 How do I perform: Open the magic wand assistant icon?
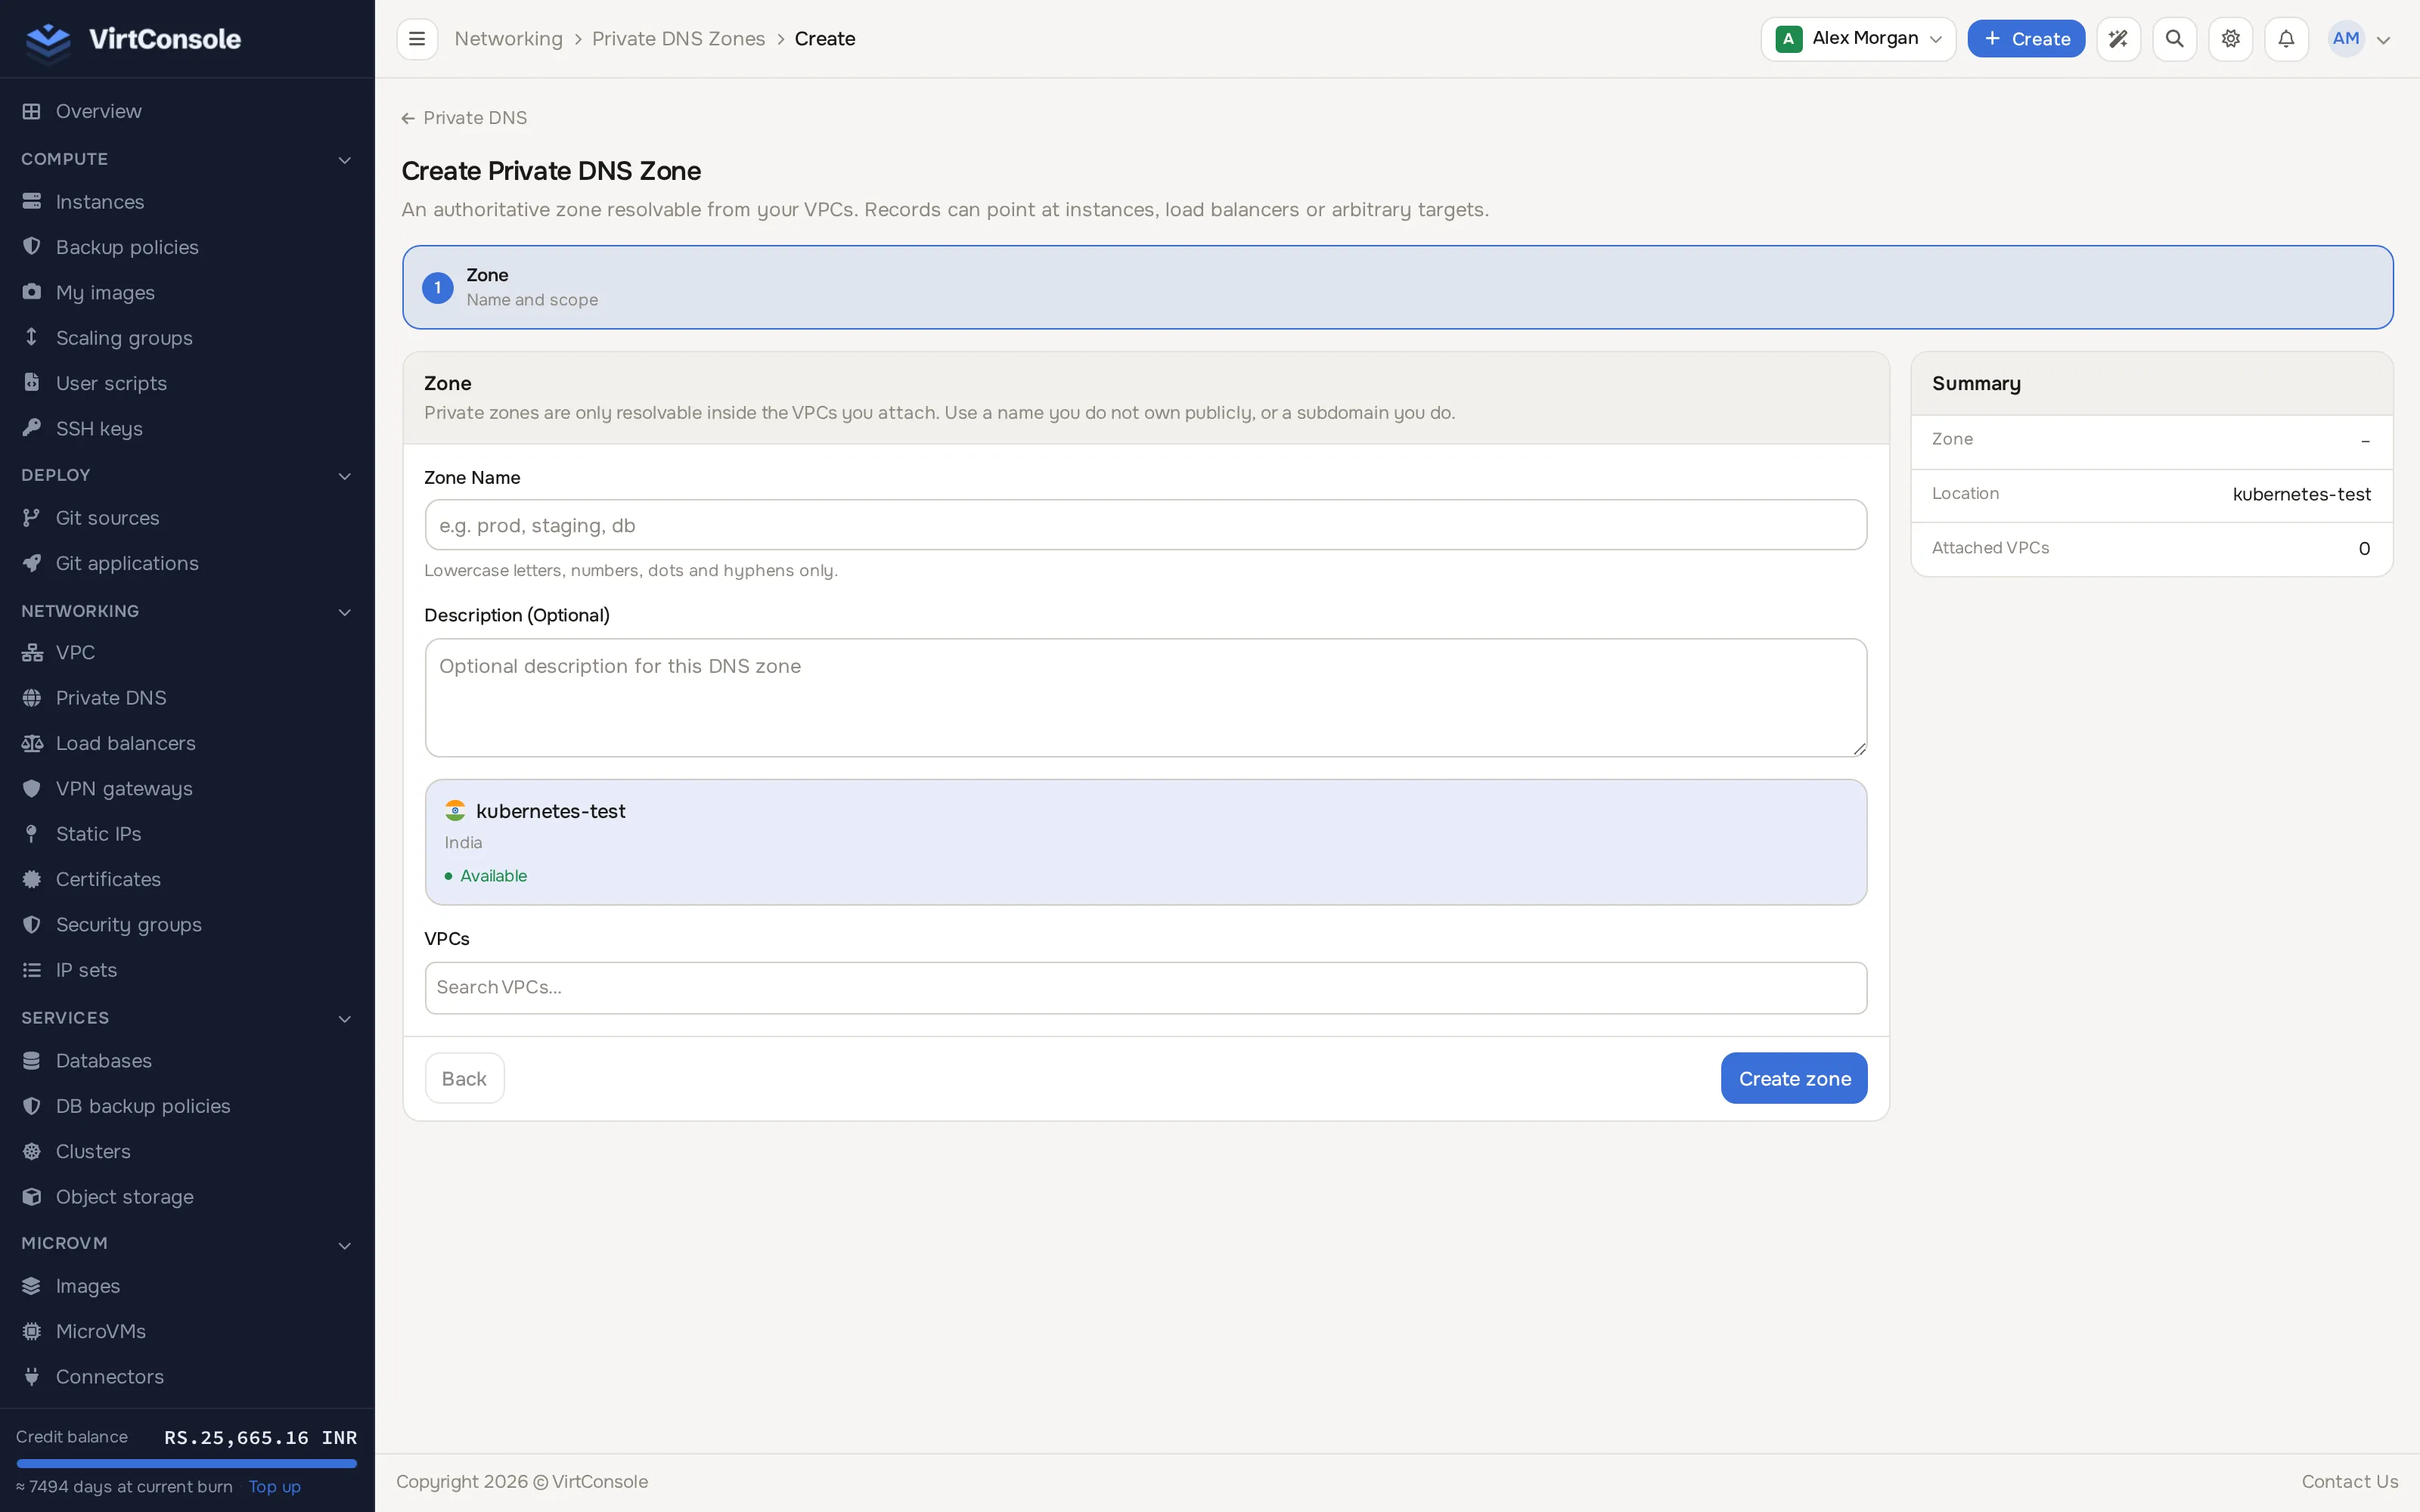click(2118, 39)
